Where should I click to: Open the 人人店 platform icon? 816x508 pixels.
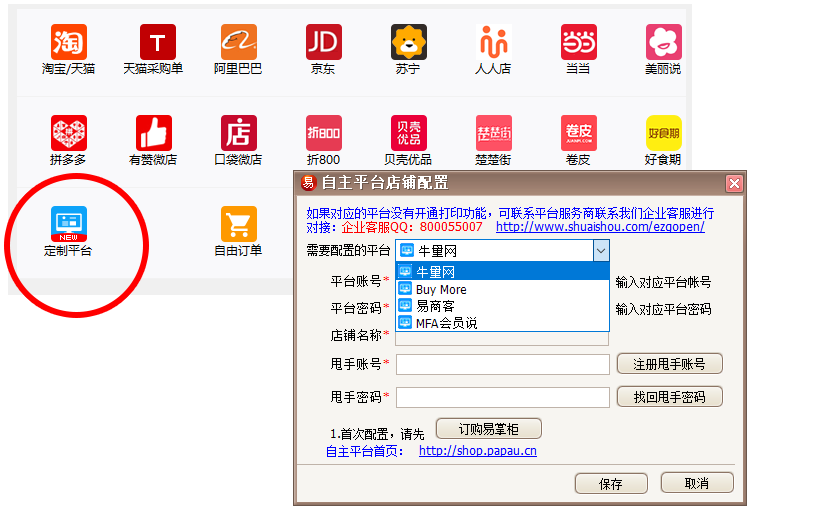pyautogui.click(x=493, y=42)
